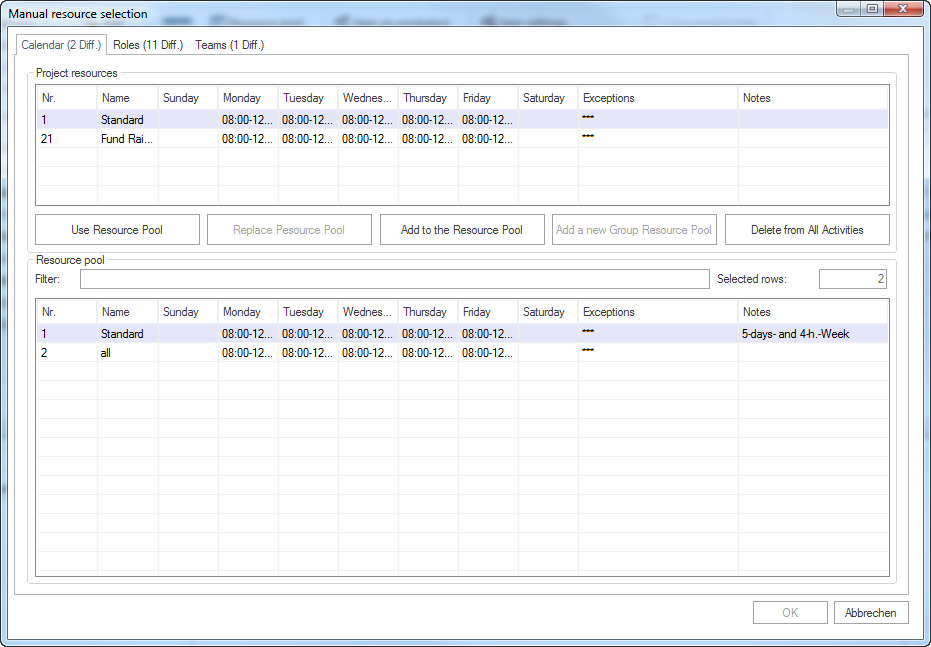The height and width of the screenshot is (647, 931).
Task: Click Notes header in Project resources table
Action: 813,98
